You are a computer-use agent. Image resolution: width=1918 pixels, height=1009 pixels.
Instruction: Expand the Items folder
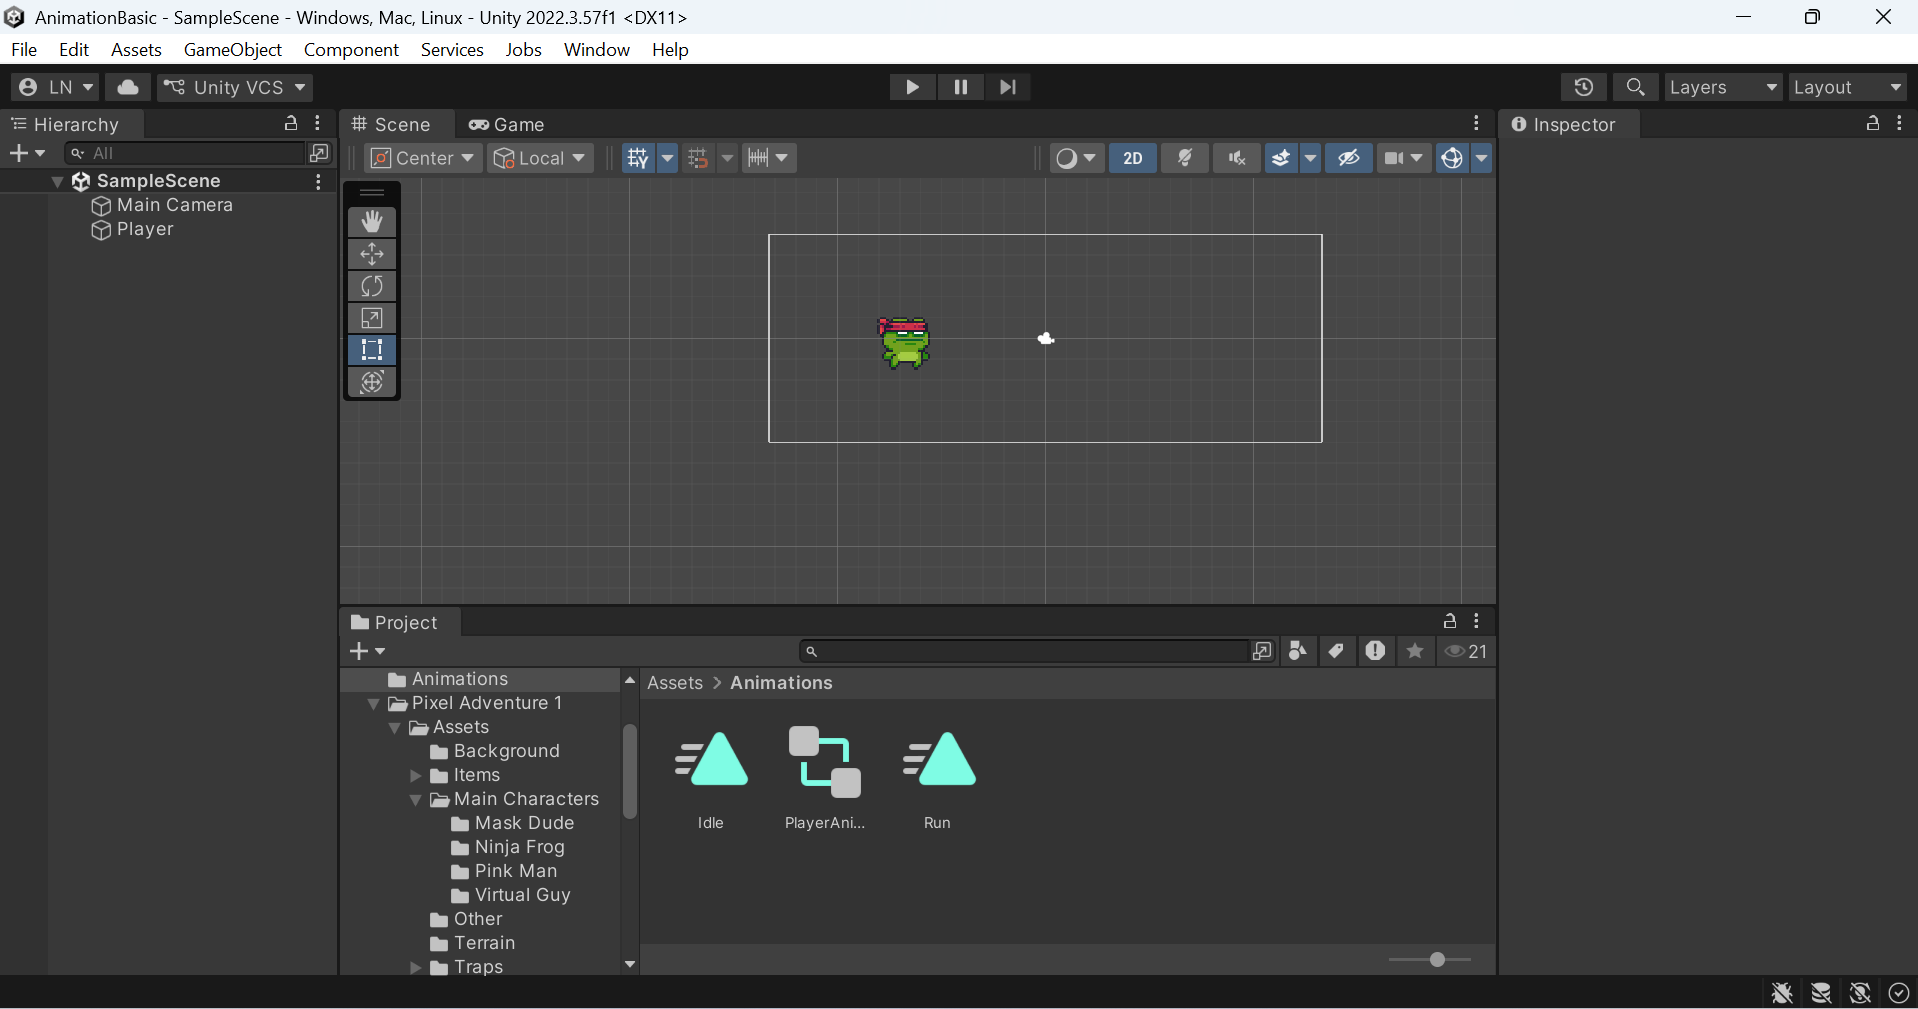(x=416, y=776)
